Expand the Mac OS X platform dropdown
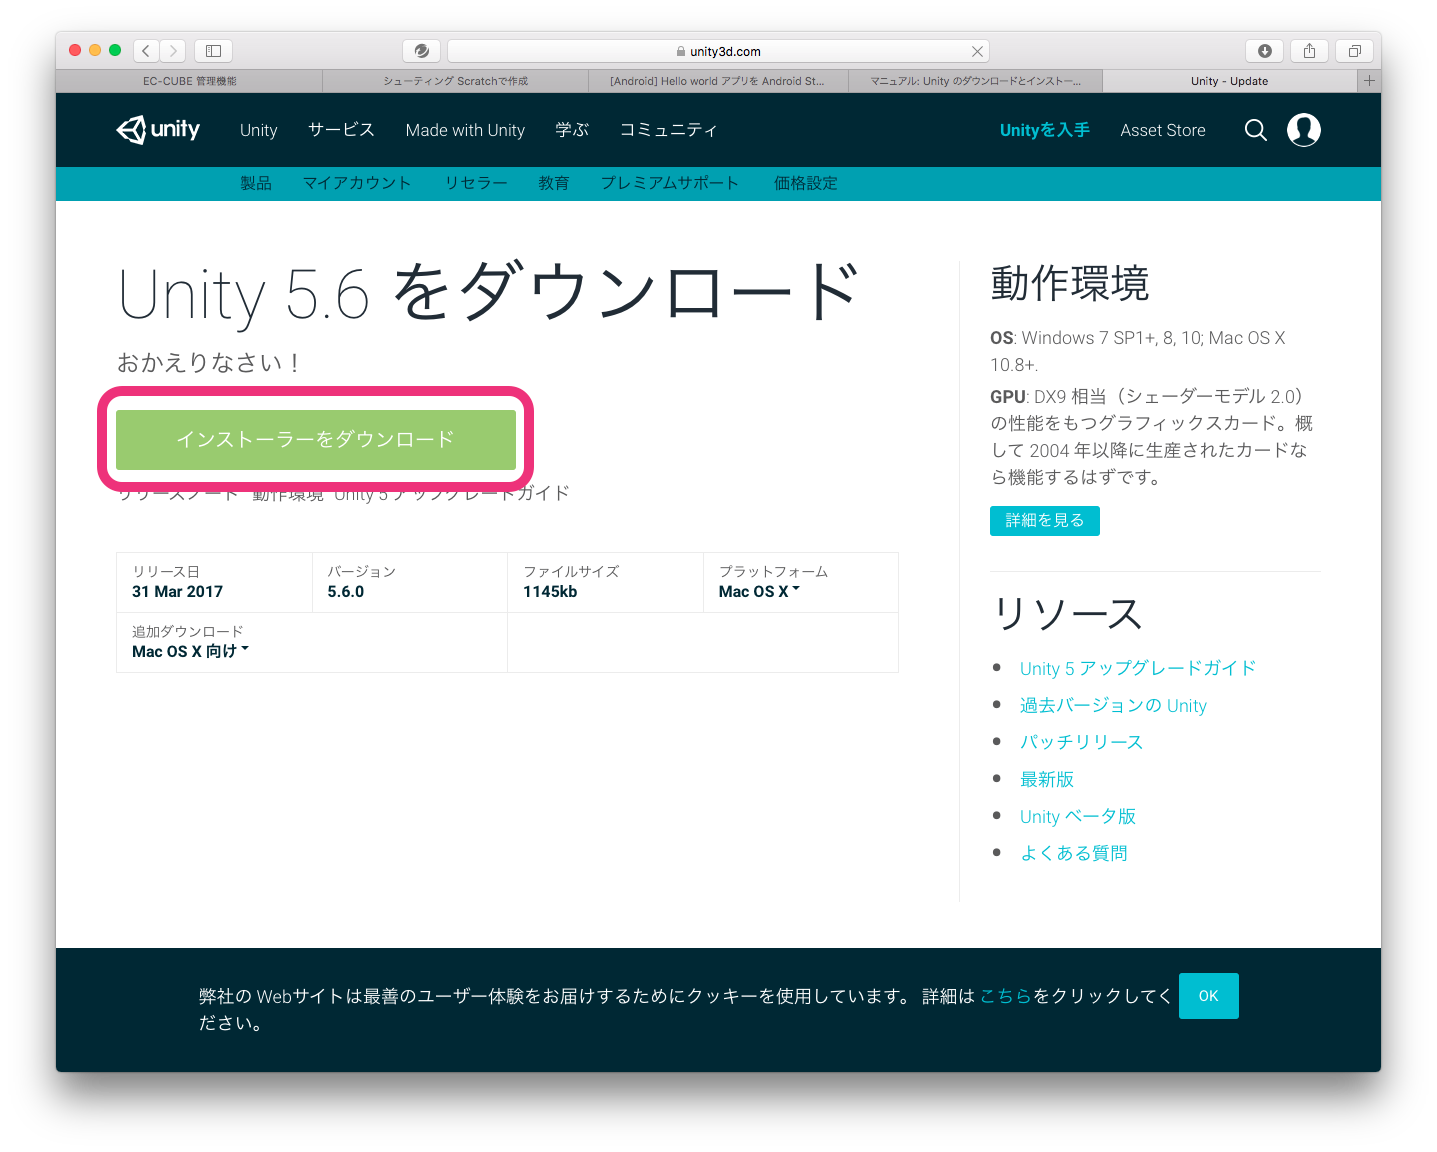 click(x=759, y=591)
